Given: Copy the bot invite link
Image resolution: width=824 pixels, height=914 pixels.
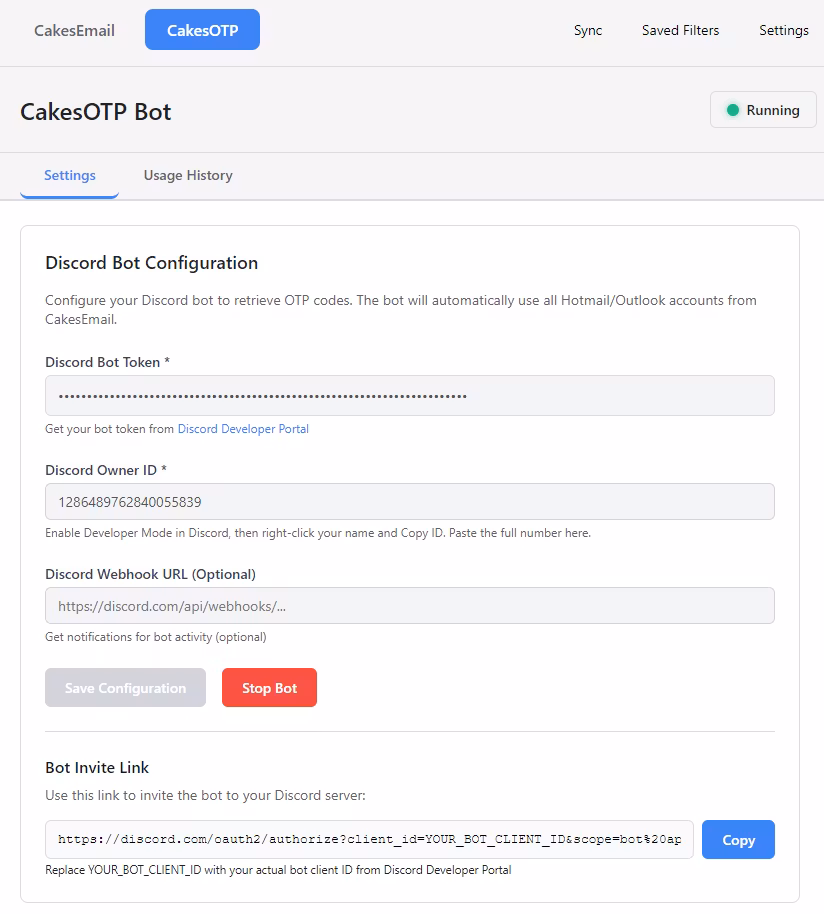Looking at the screenshot, I should click(x=738, y=840).
